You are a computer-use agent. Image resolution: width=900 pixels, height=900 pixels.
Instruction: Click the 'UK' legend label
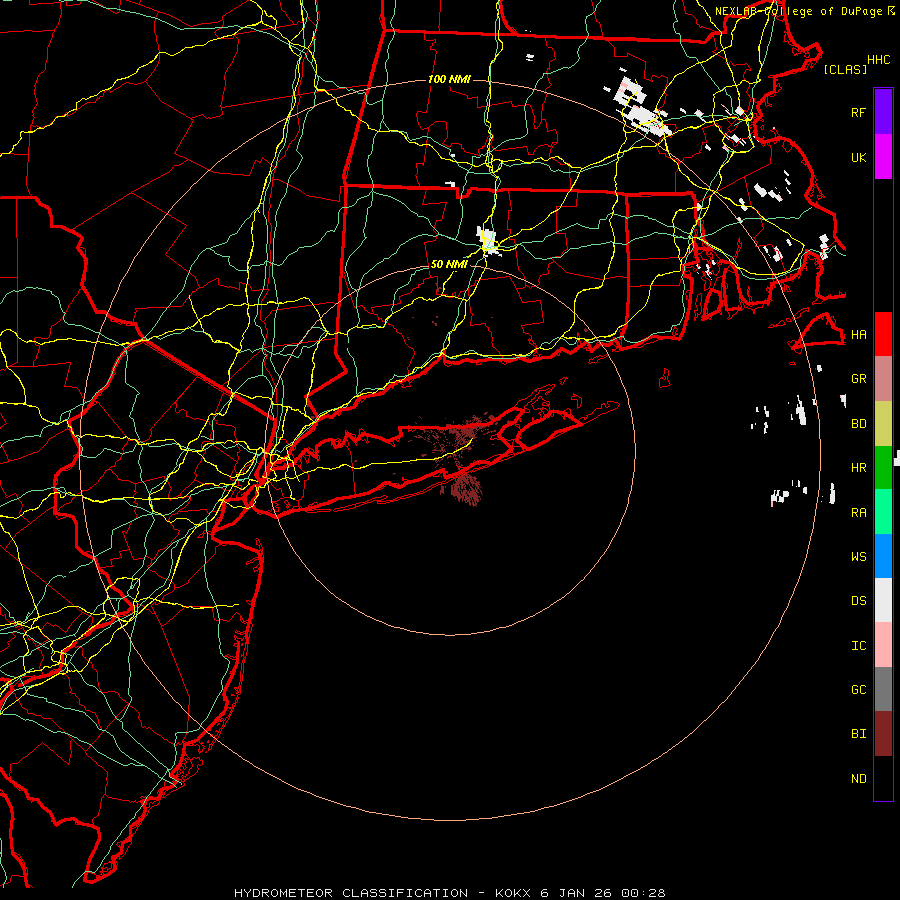coord(858,157)
